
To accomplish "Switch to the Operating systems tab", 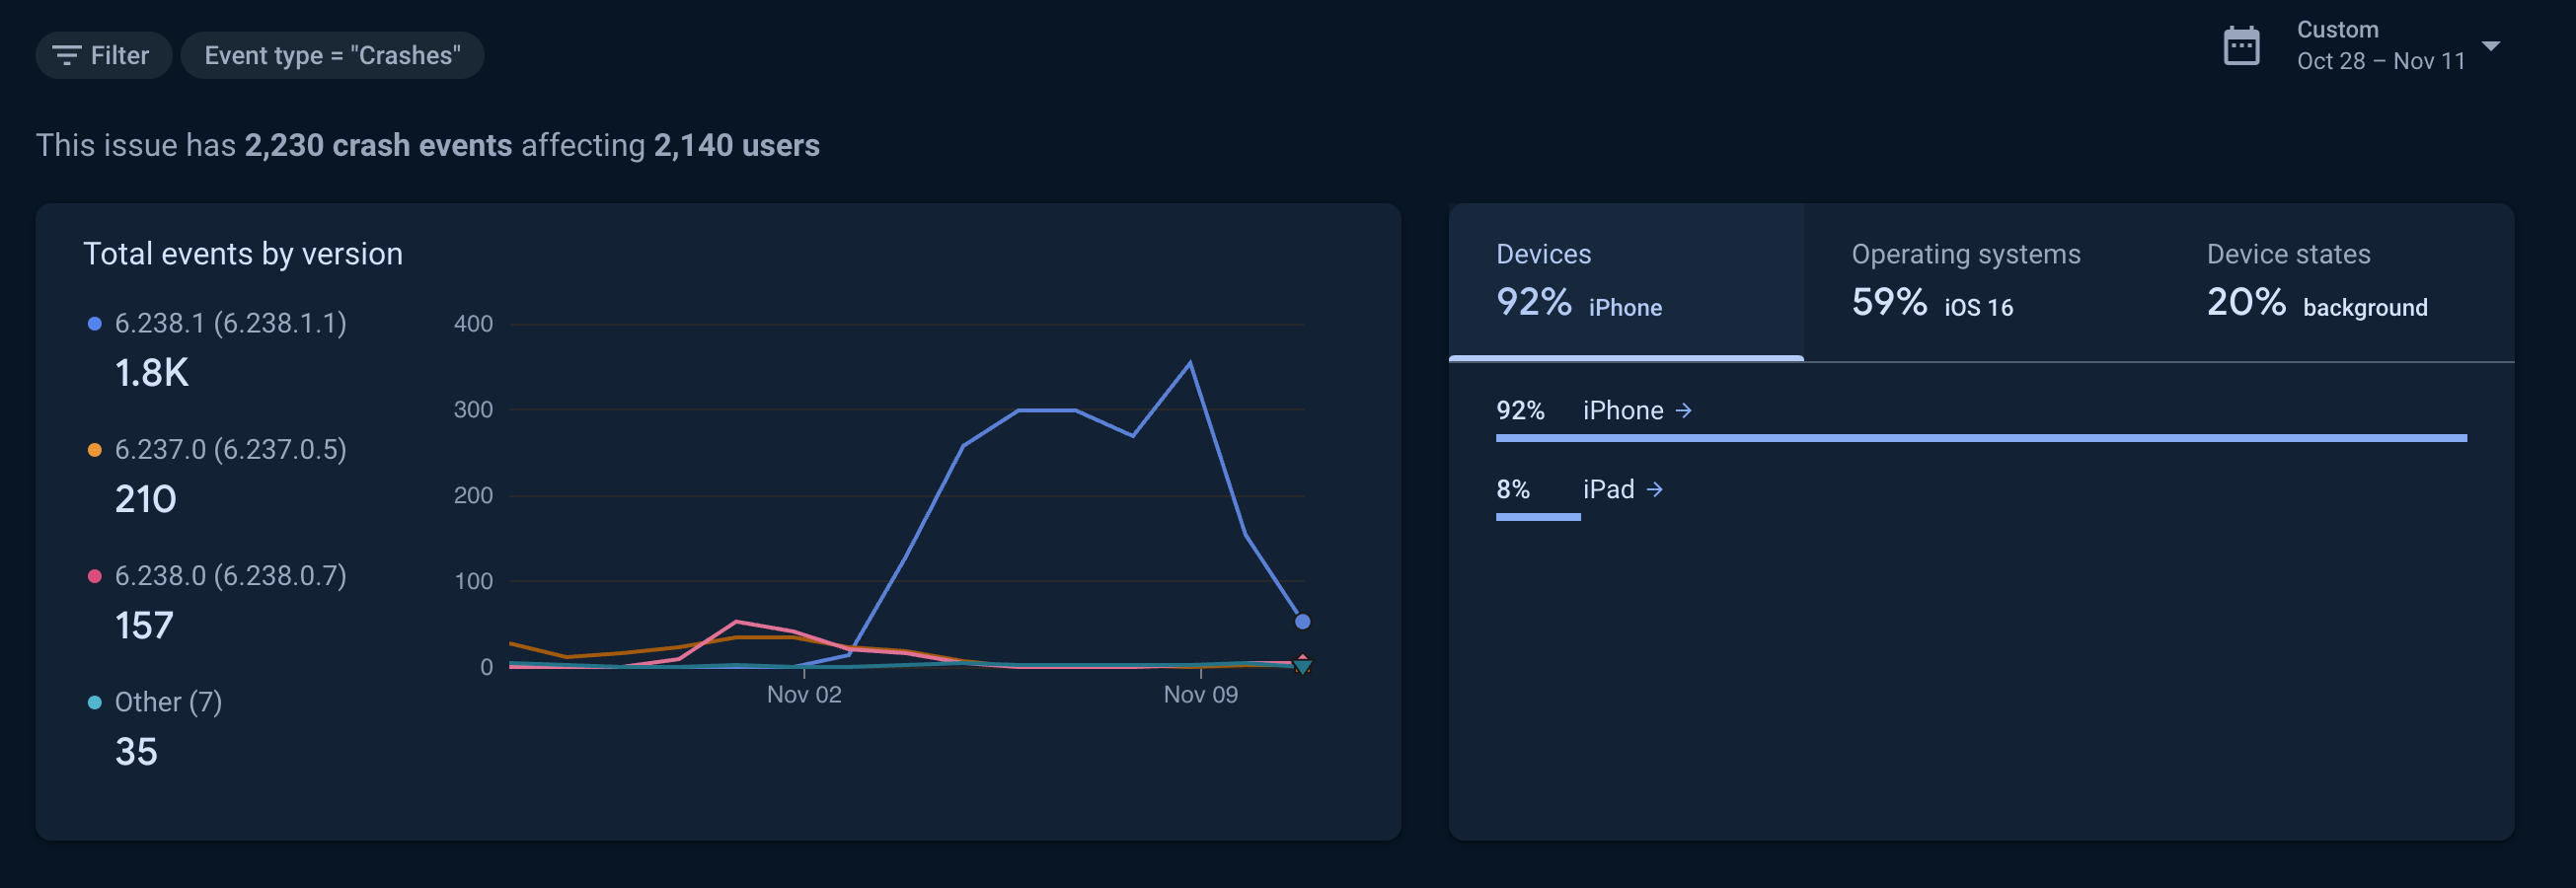I will (1966, 280).
